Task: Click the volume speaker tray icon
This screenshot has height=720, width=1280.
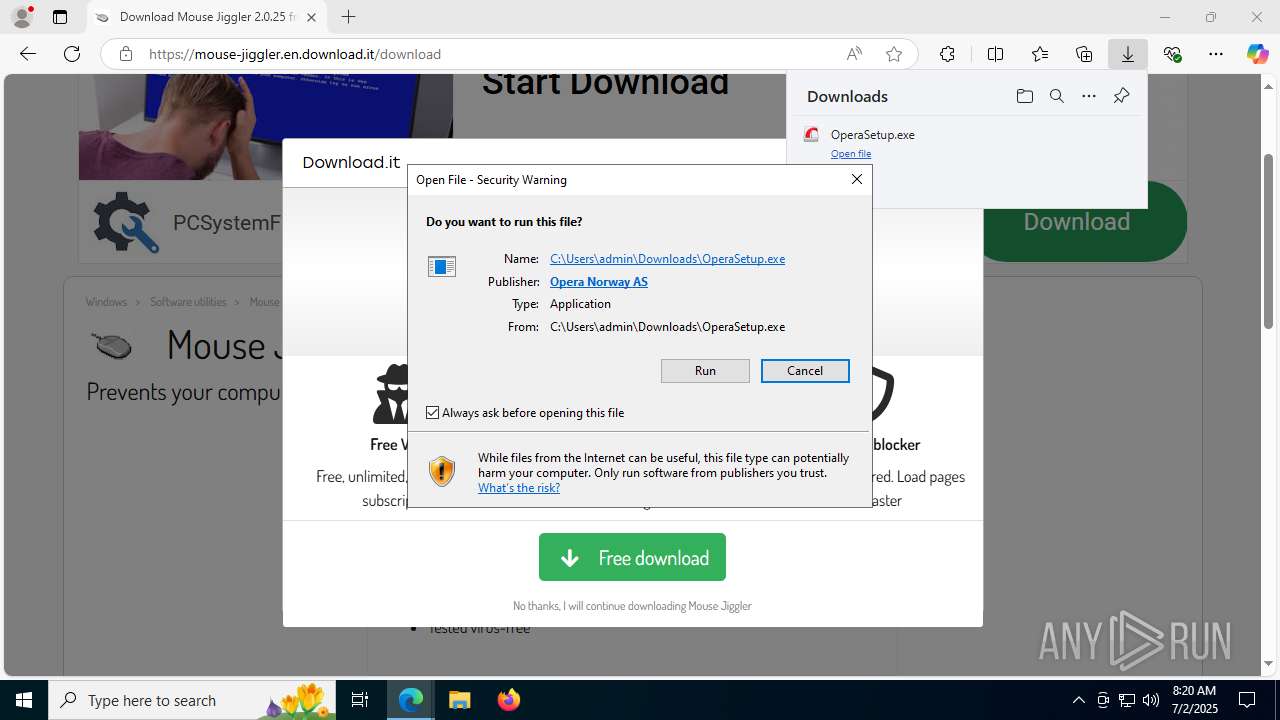Action: (1150, 700)
